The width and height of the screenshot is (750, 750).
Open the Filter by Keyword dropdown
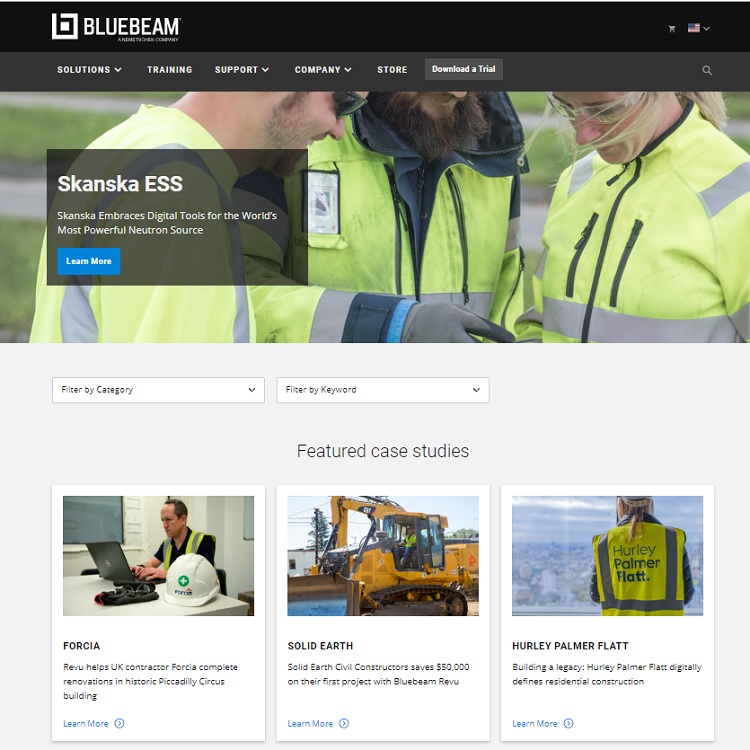382,390
